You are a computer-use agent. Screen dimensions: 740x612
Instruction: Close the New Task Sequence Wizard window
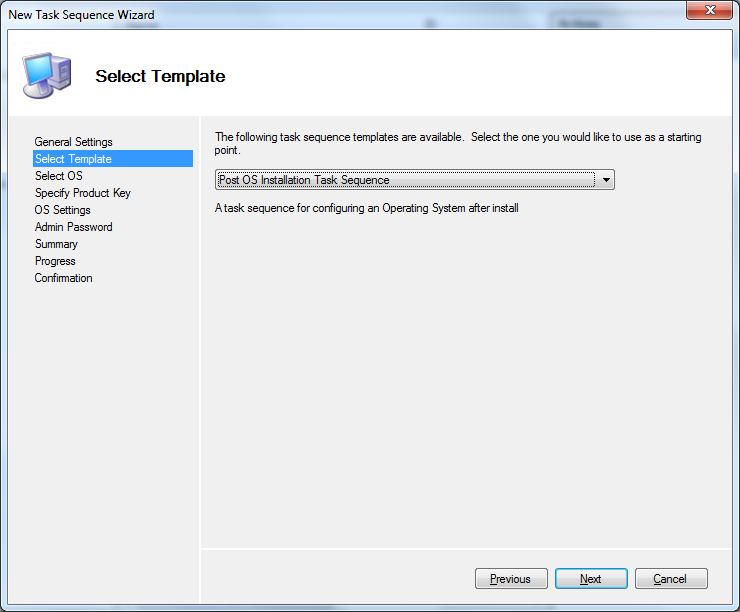click(709, 11)
